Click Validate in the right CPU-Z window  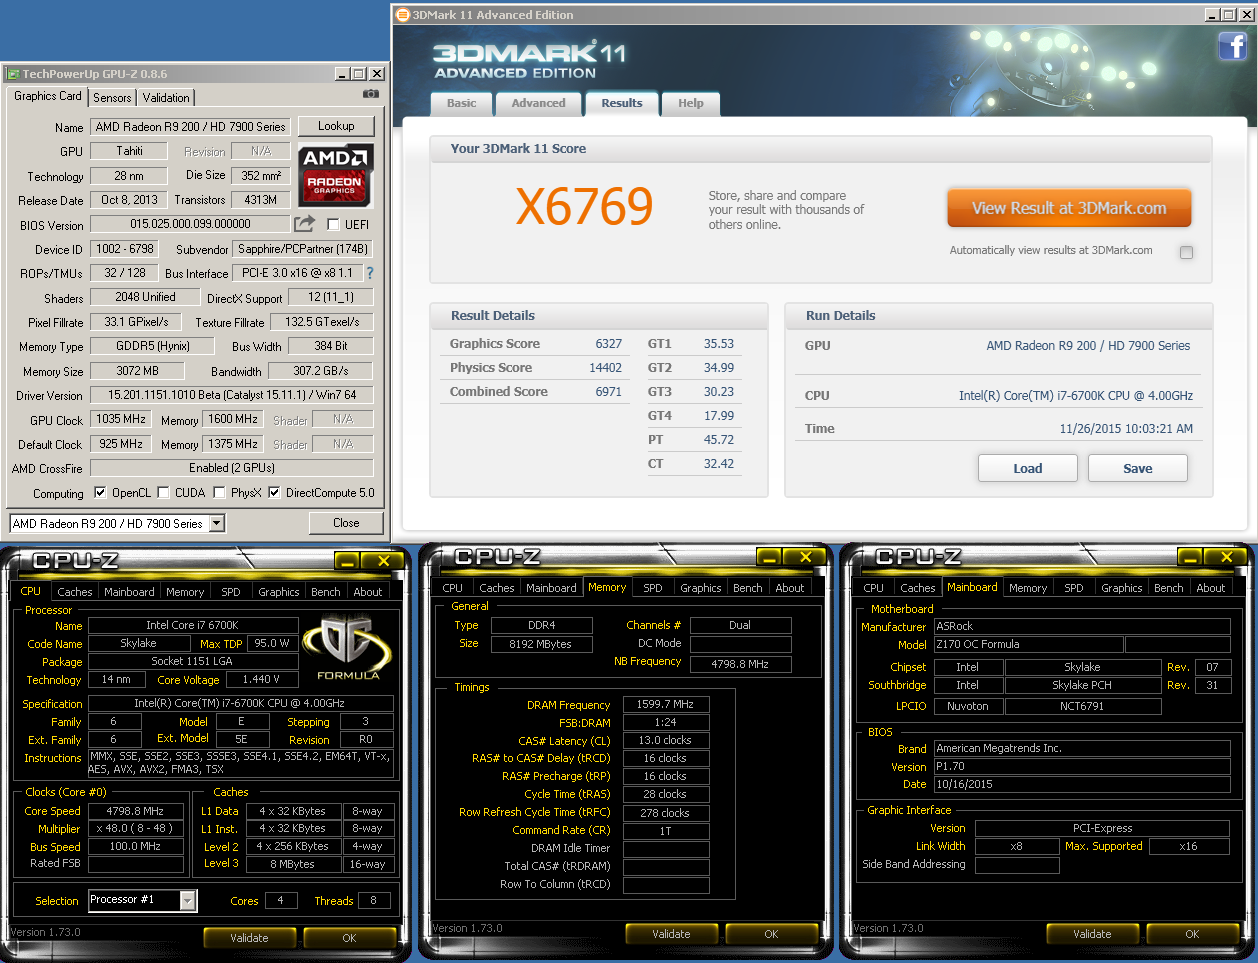[x=1092, y=934]
